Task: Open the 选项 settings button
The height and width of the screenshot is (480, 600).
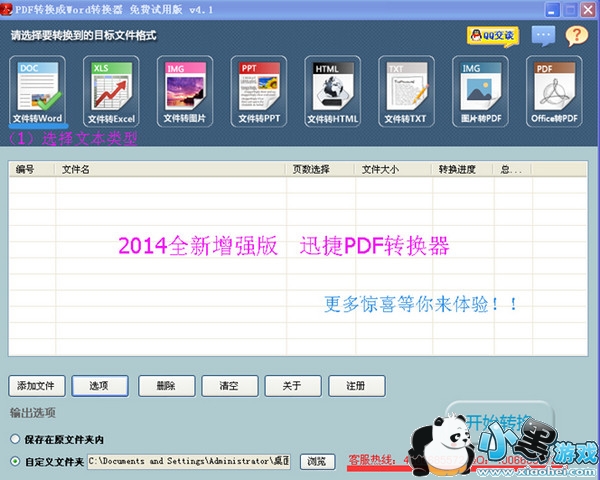Action: [100, 386]
